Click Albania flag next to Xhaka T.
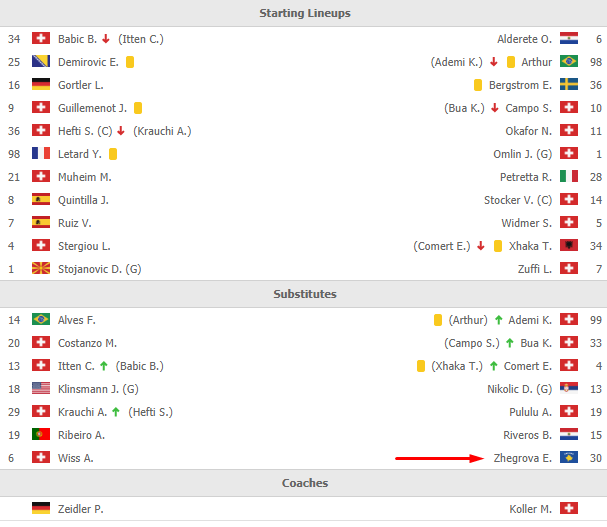The image size is (607, 527). [x=568, y=246]
